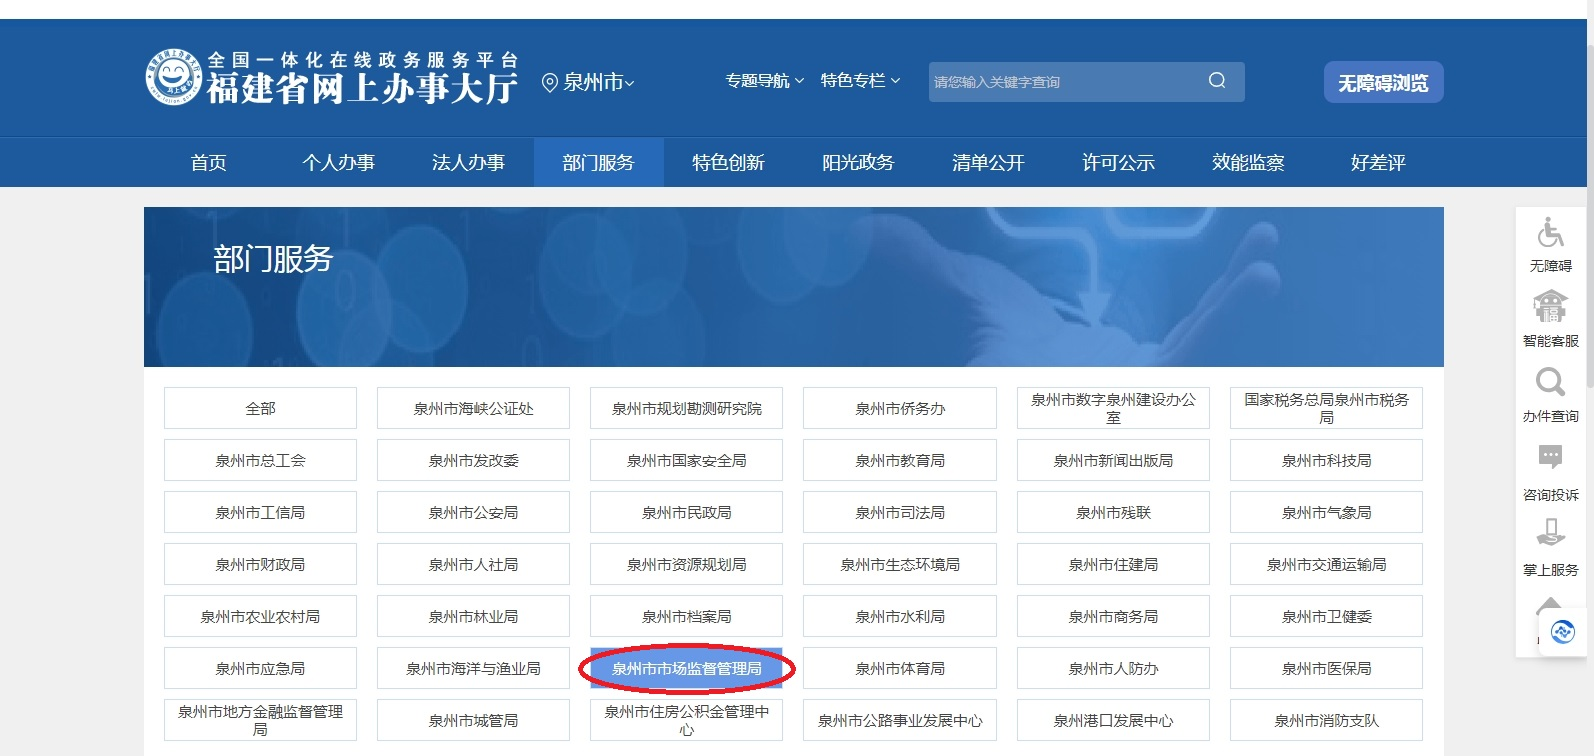Click the floating blue round assistant icon
The image size is (1594, 756).
click(x=1562, y=632)
